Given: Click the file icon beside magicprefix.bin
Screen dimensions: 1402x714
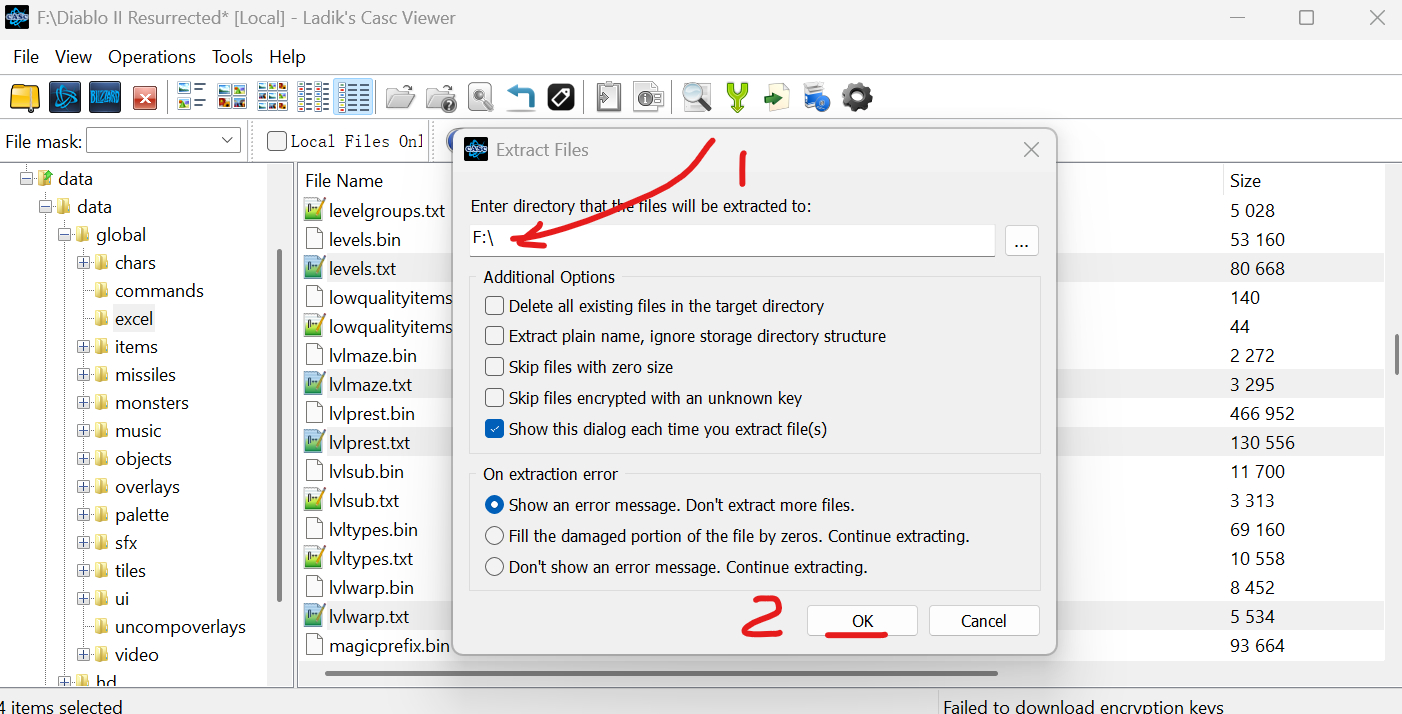Looking at the screenshot, I should click(x=314, y=645).
